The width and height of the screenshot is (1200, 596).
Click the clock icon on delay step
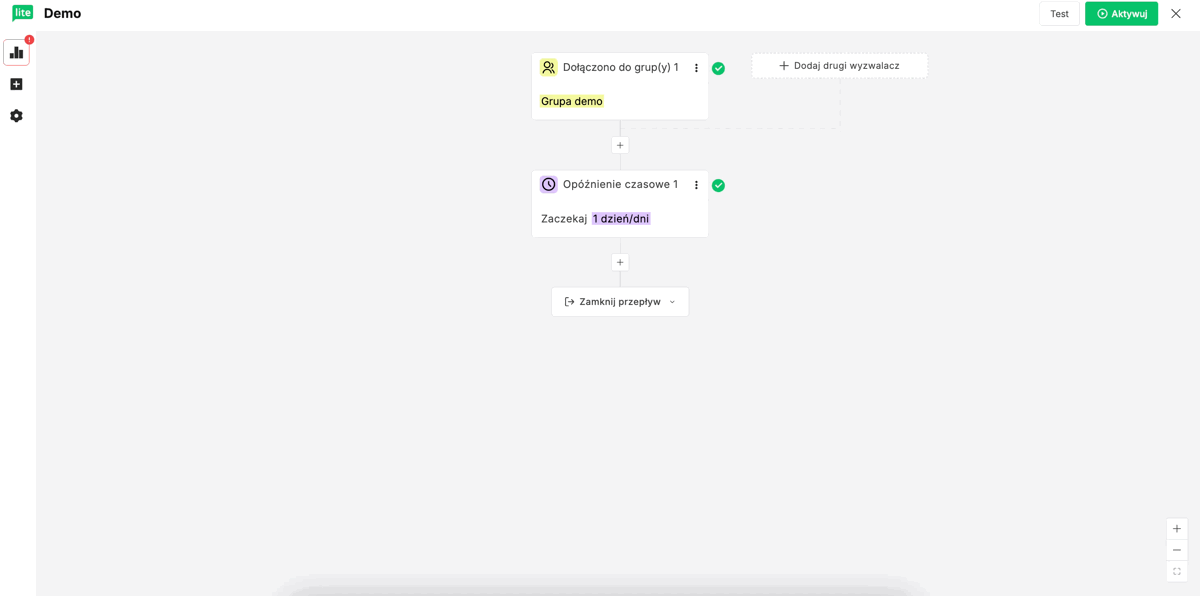548,185
